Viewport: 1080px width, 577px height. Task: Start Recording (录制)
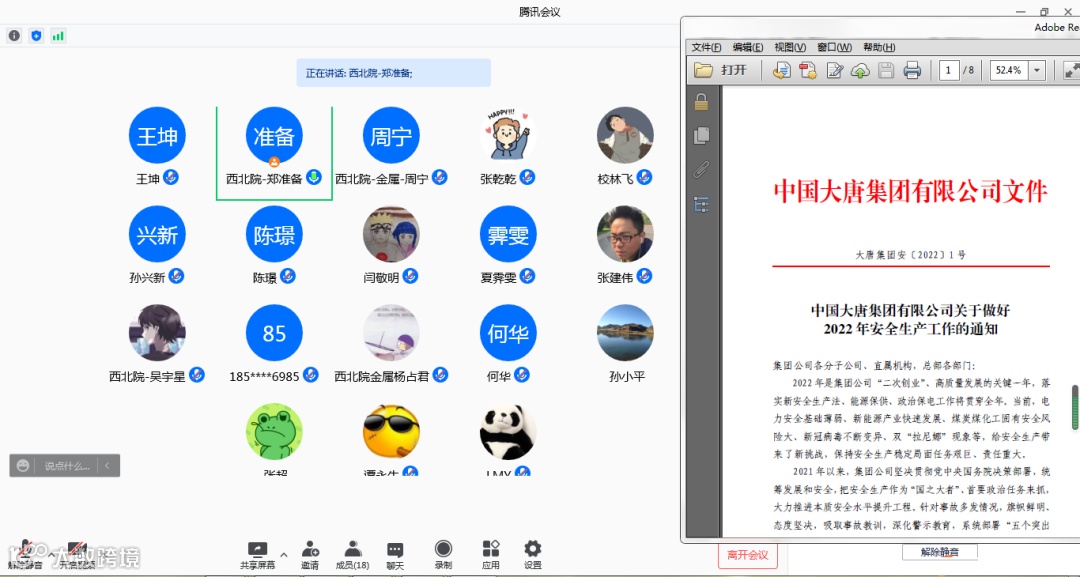(x=443, y=549)
